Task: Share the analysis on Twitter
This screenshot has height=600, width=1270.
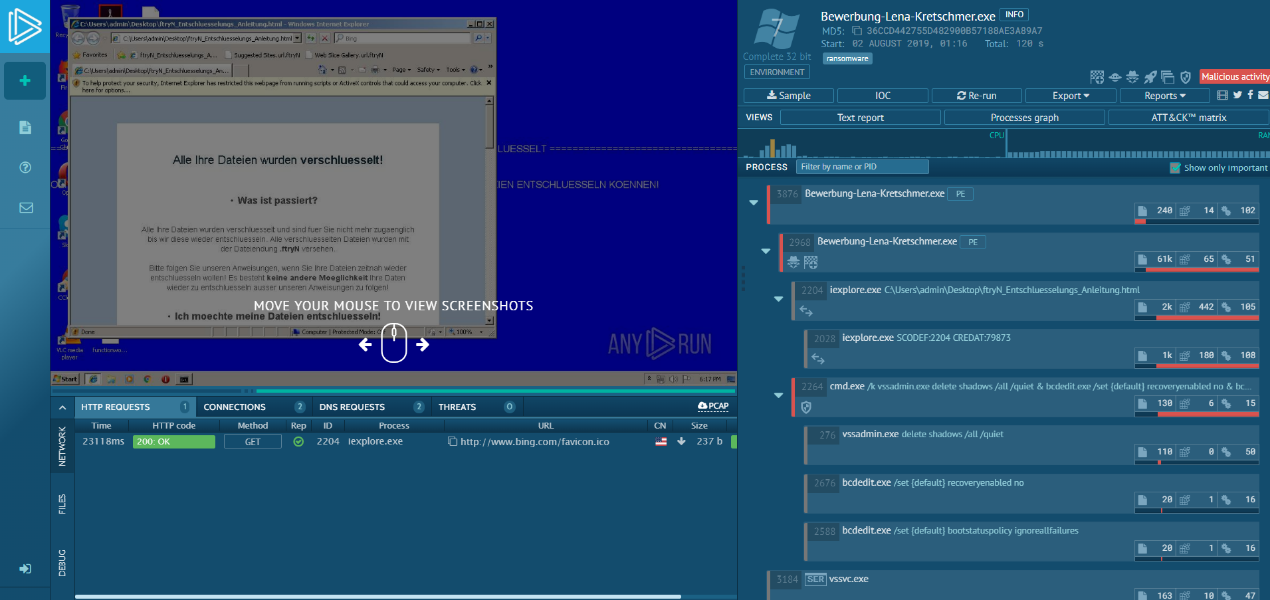Action: pyautogui.click(x=1237, y=95)
